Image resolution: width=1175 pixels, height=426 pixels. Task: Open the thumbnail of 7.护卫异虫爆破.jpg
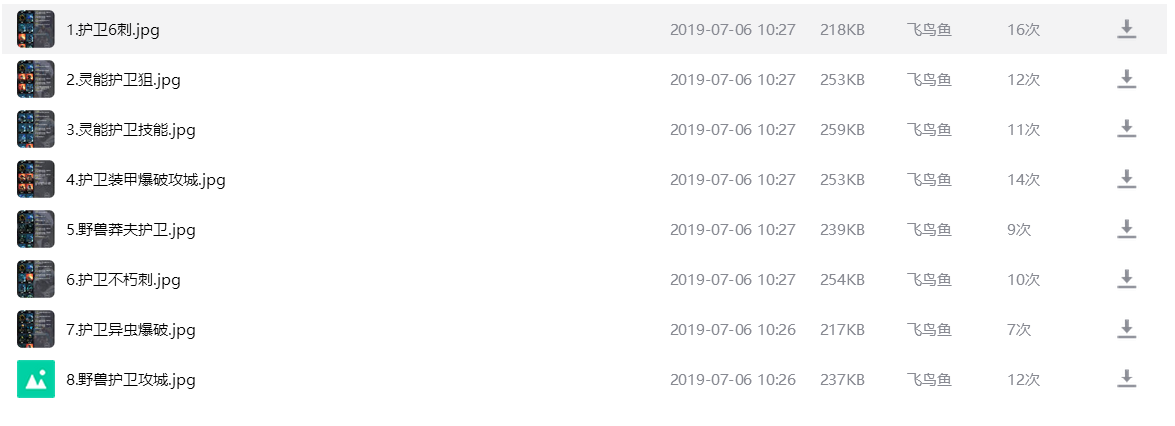point(36,329)
